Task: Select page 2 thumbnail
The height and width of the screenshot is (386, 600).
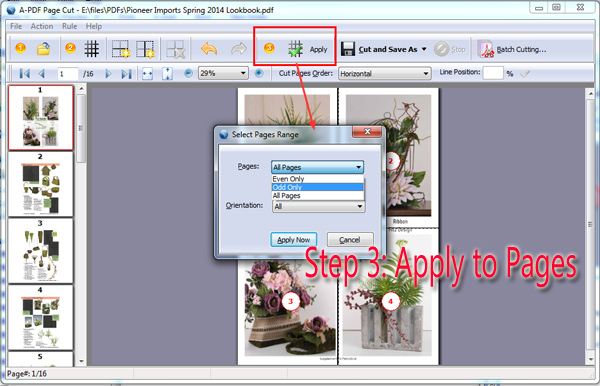Action: 41,184
